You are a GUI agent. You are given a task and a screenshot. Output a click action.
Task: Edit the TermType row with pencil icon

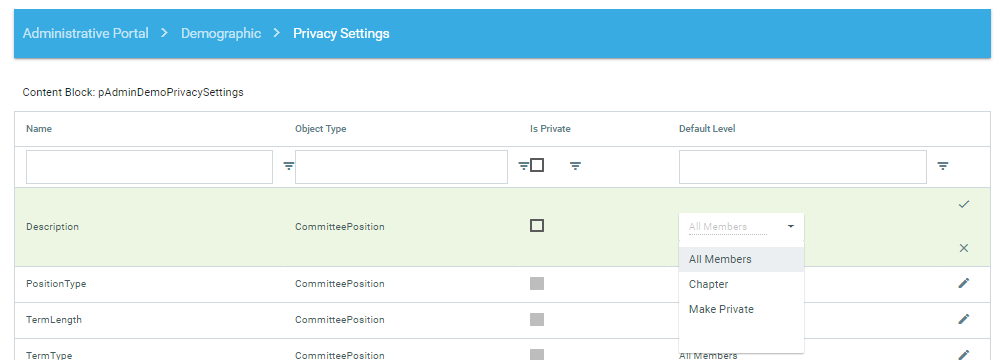[x=964, y=354]
